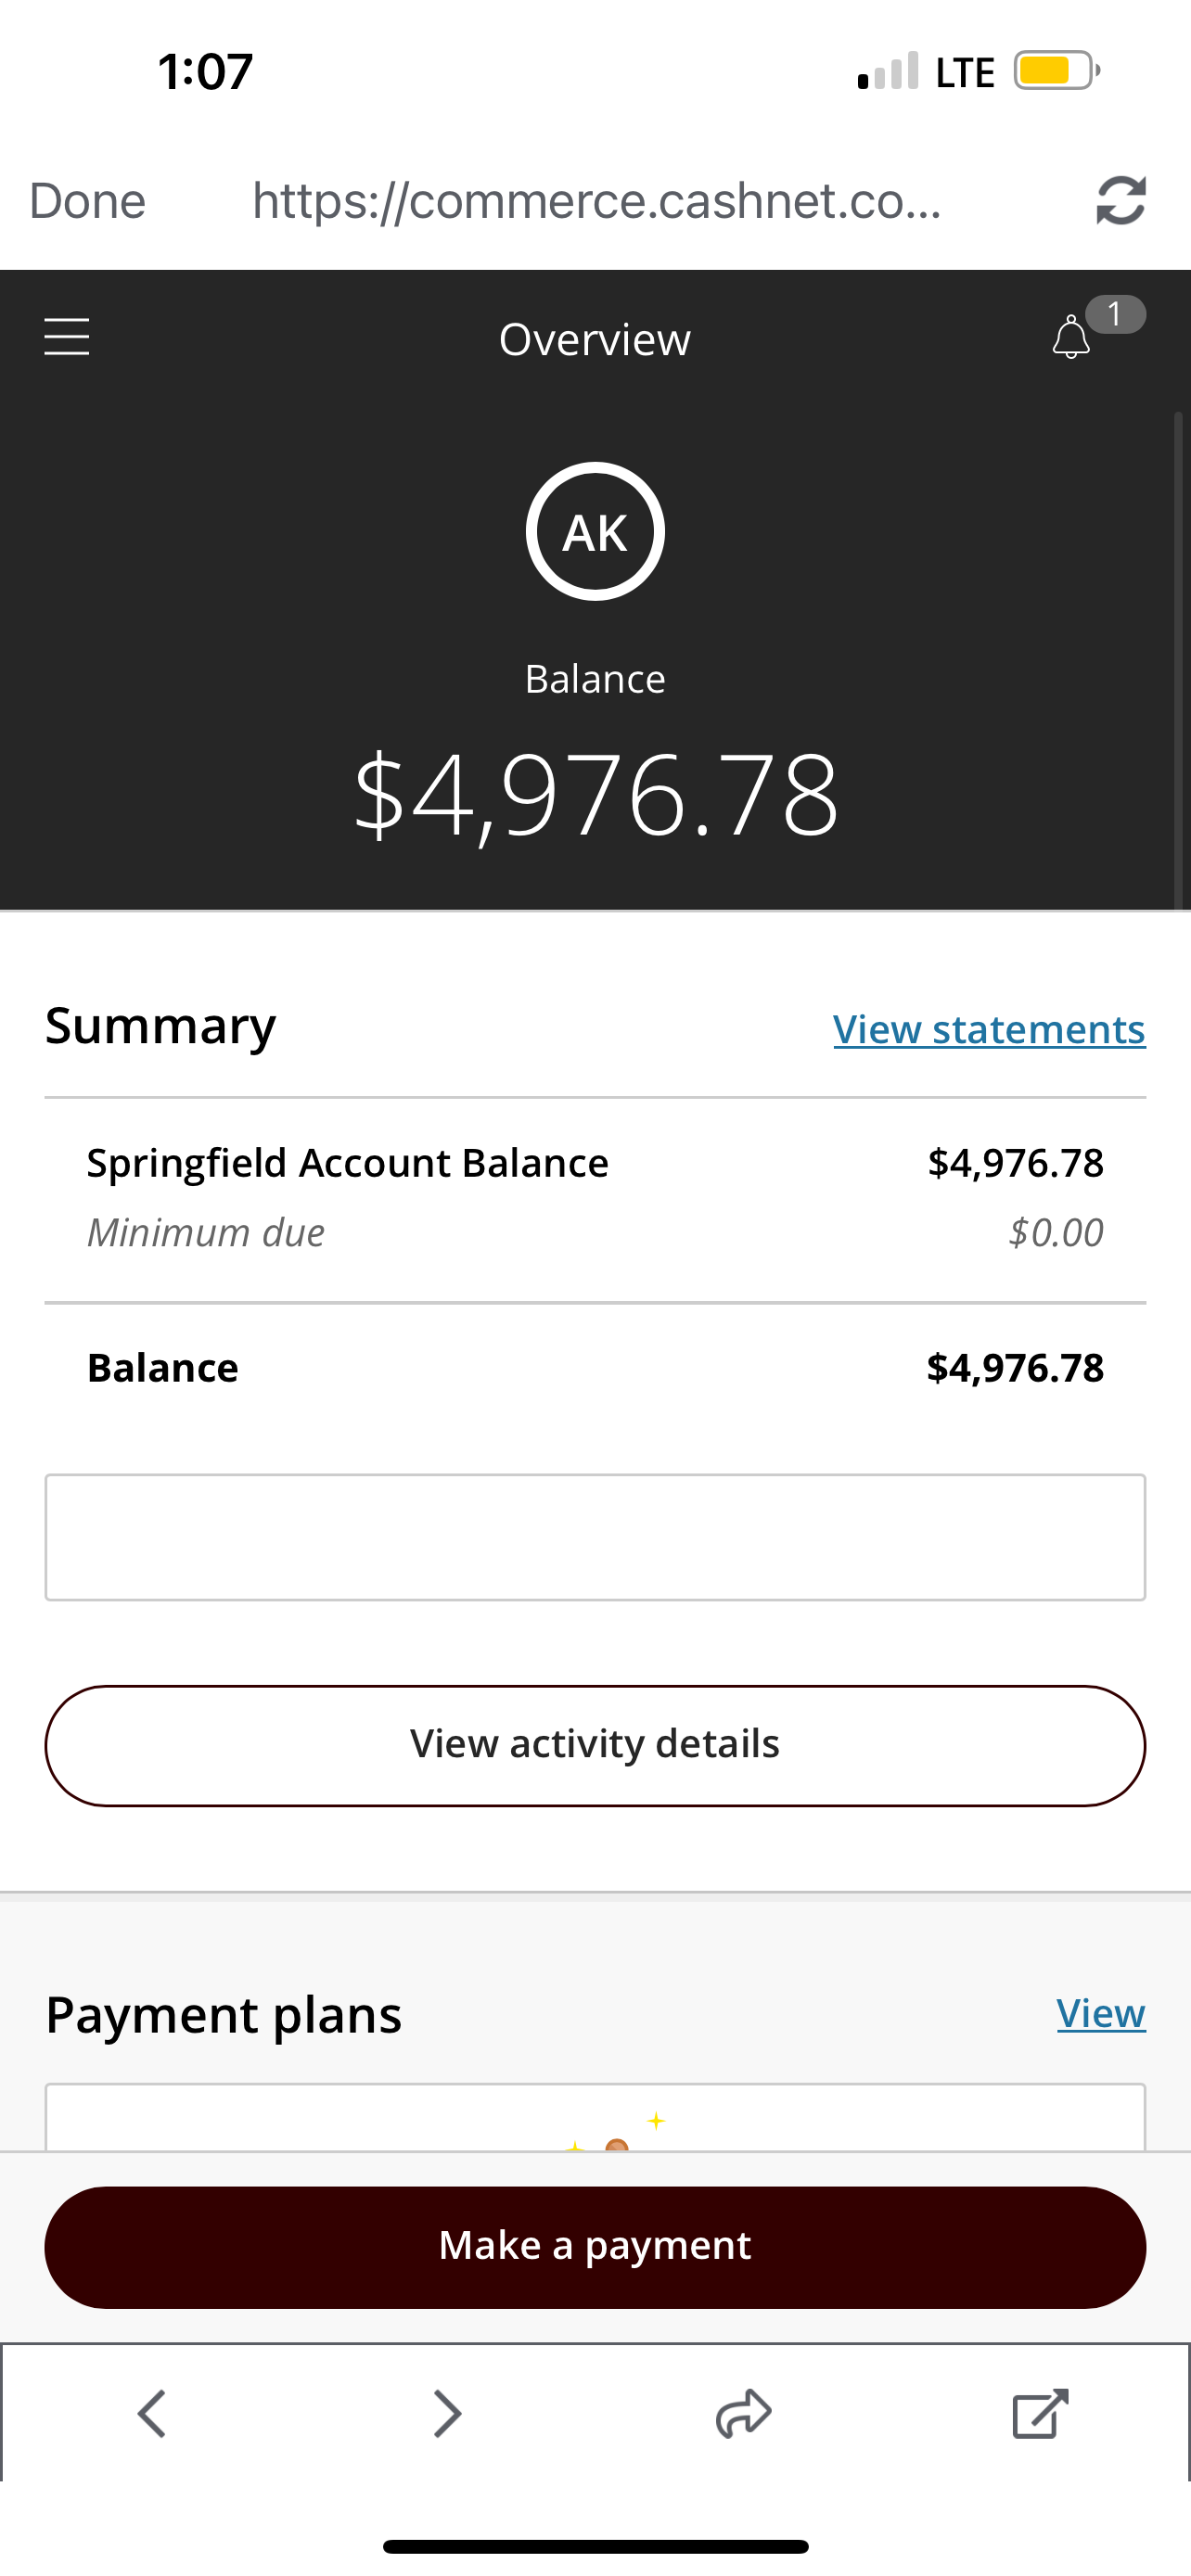
Task: Click View activity details button
Action: coord(595,1745)
